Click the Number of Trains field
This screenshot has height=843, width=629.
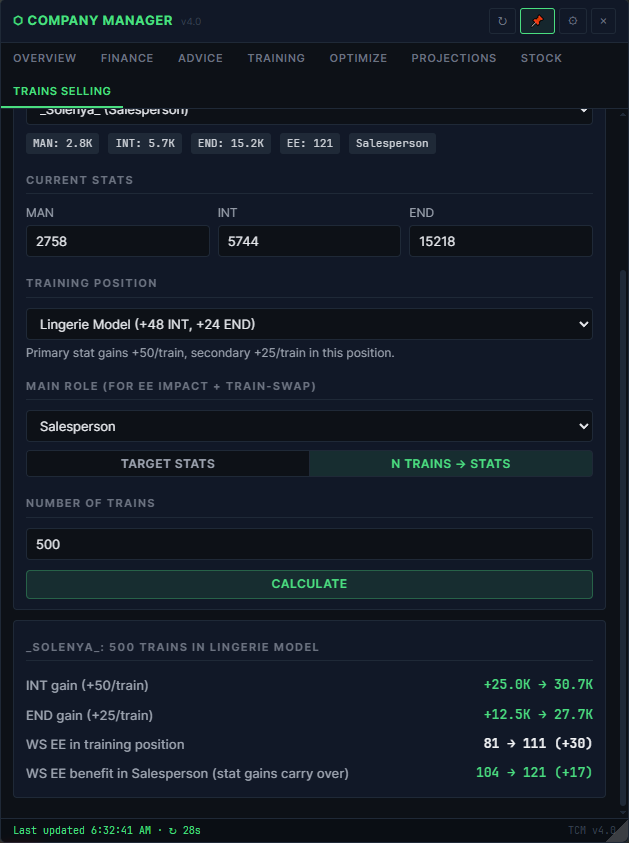309,544
